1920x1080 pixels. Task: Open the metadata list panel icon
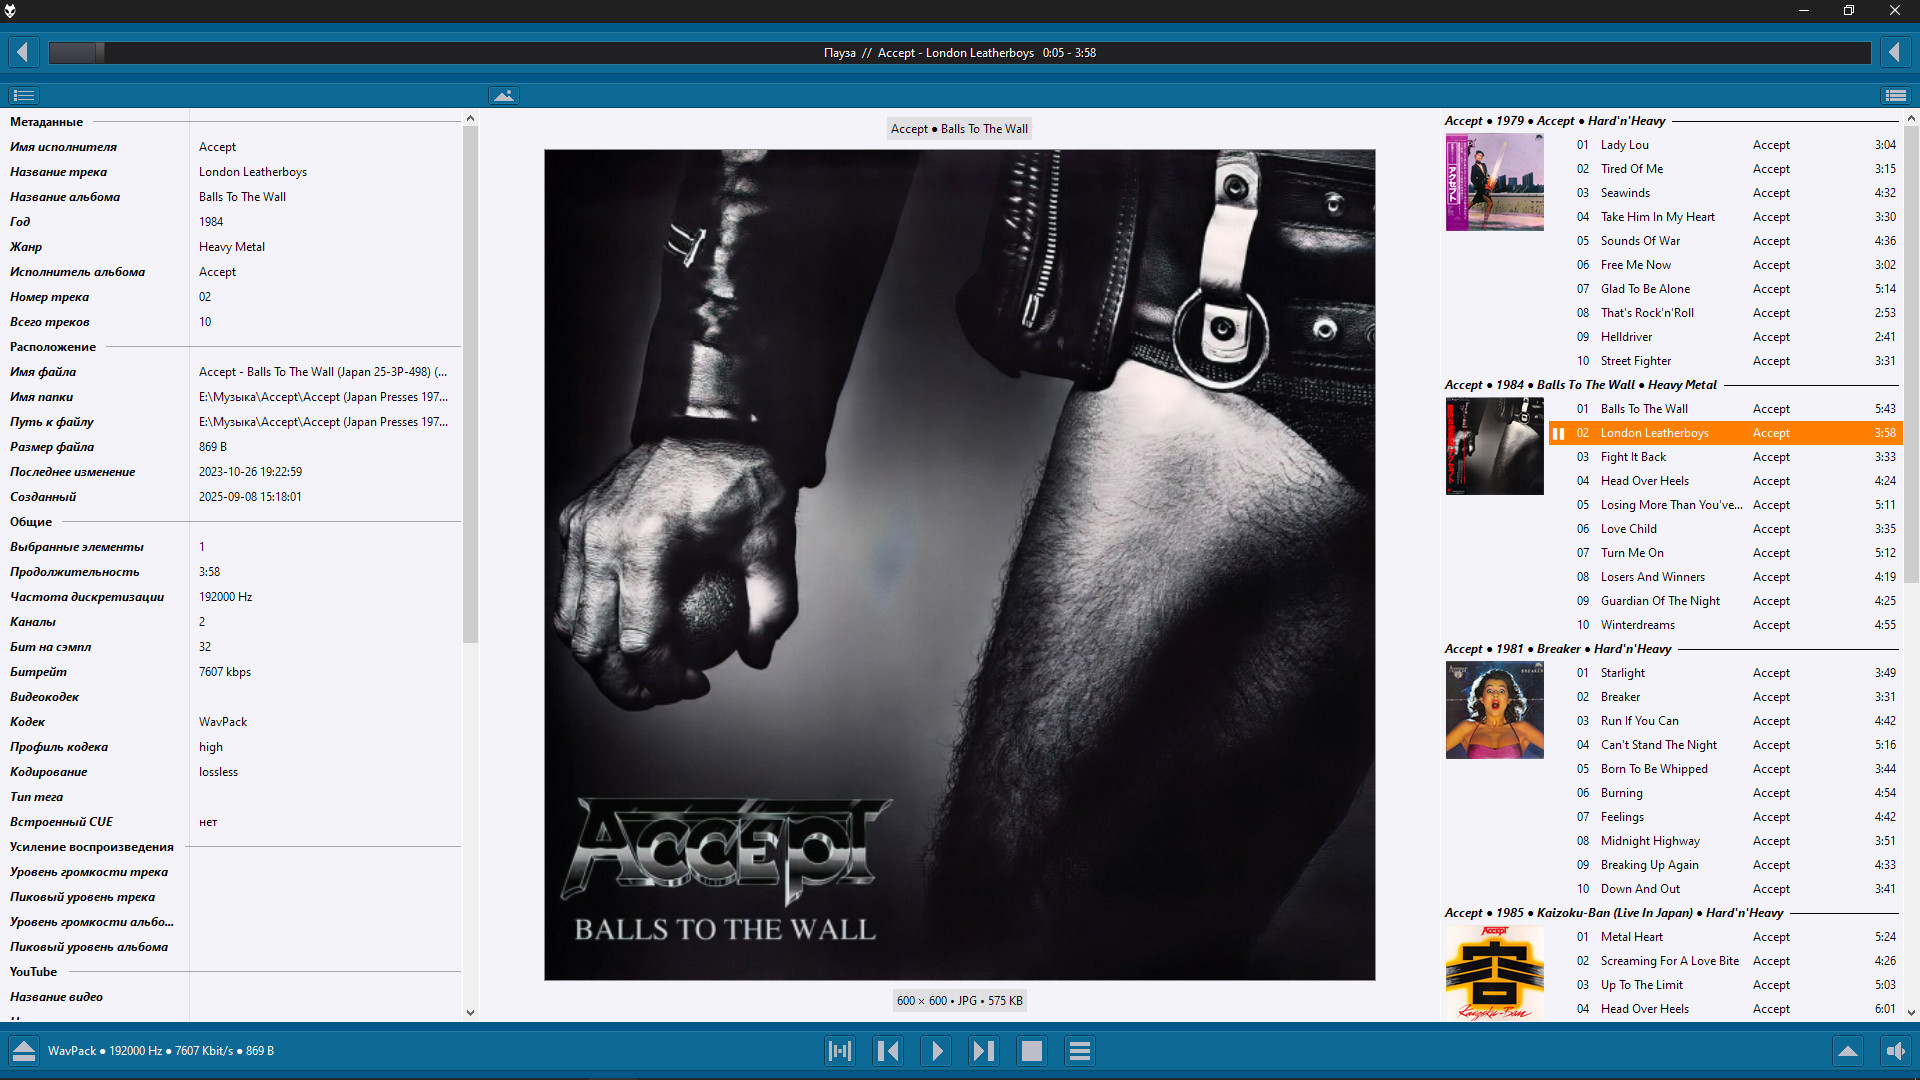(23, 95)
